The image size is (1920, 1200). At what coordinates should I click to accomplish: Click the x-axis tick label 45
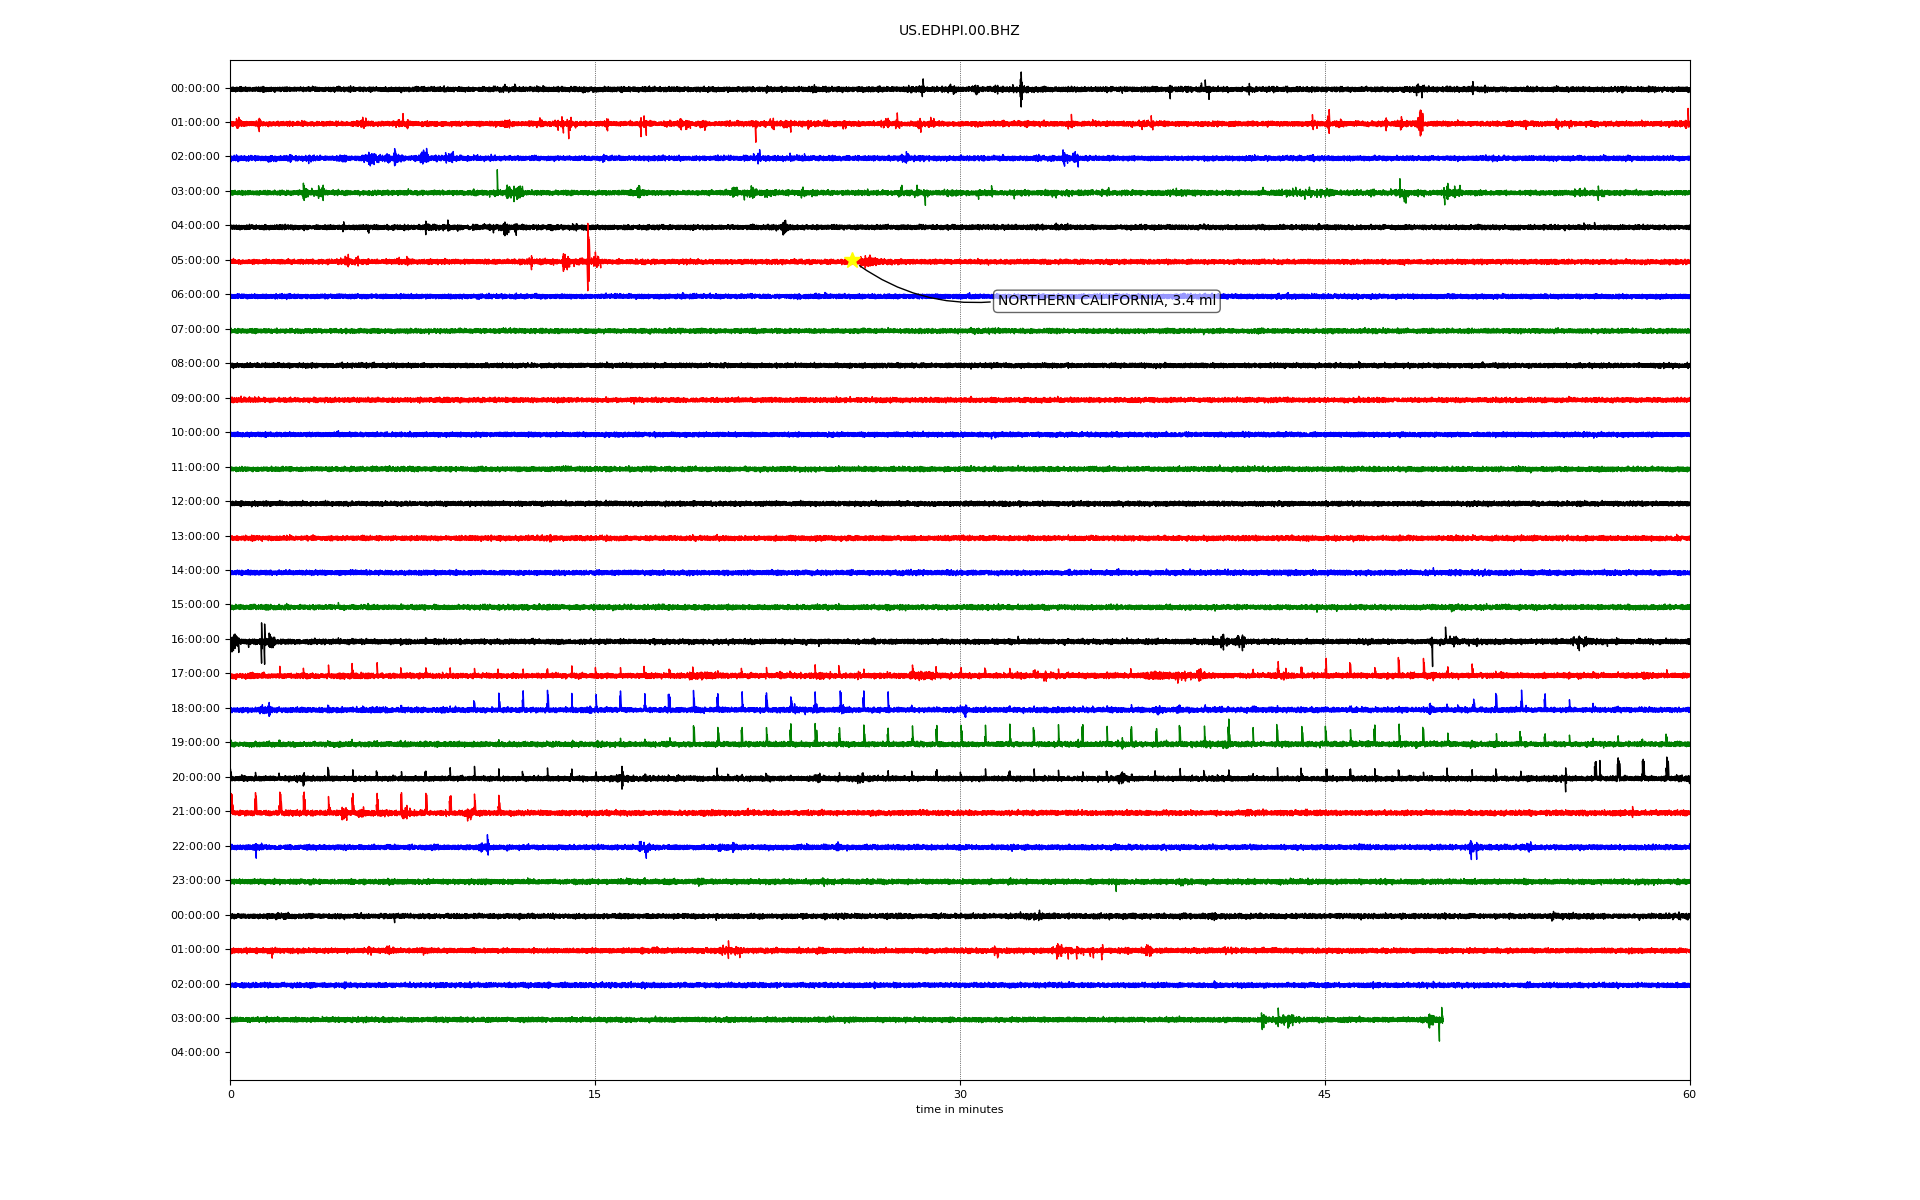[x=1325, y=1095]
